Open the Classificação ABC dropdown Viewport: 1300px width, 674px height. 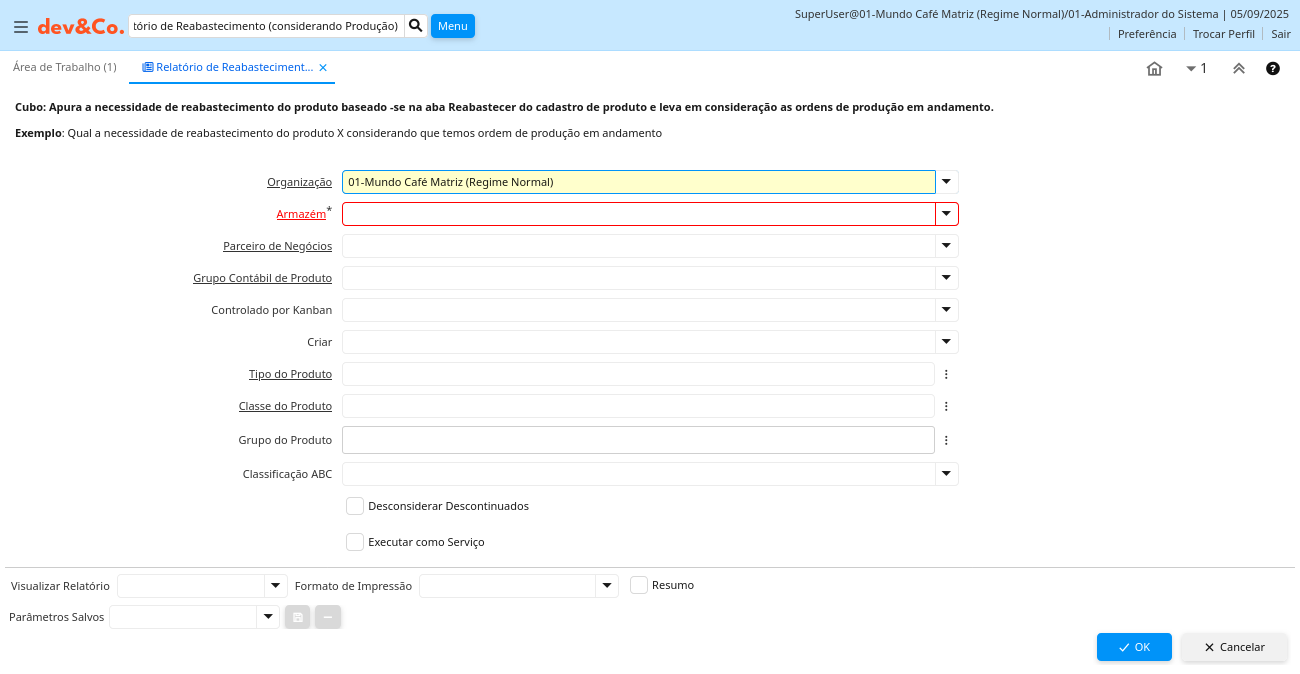[946, 474]
